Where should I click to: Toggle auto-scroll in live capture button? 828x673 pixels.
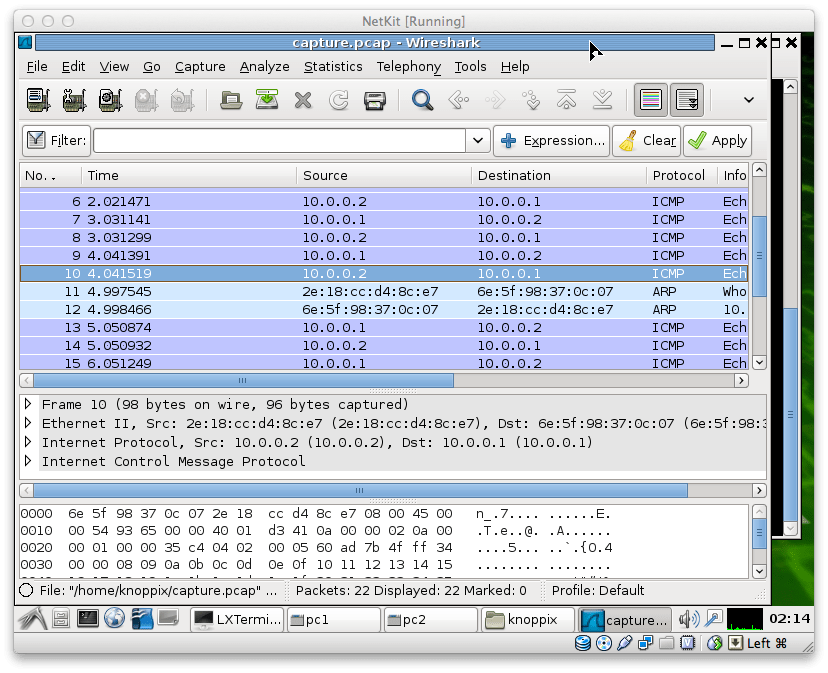coord(687,99)
